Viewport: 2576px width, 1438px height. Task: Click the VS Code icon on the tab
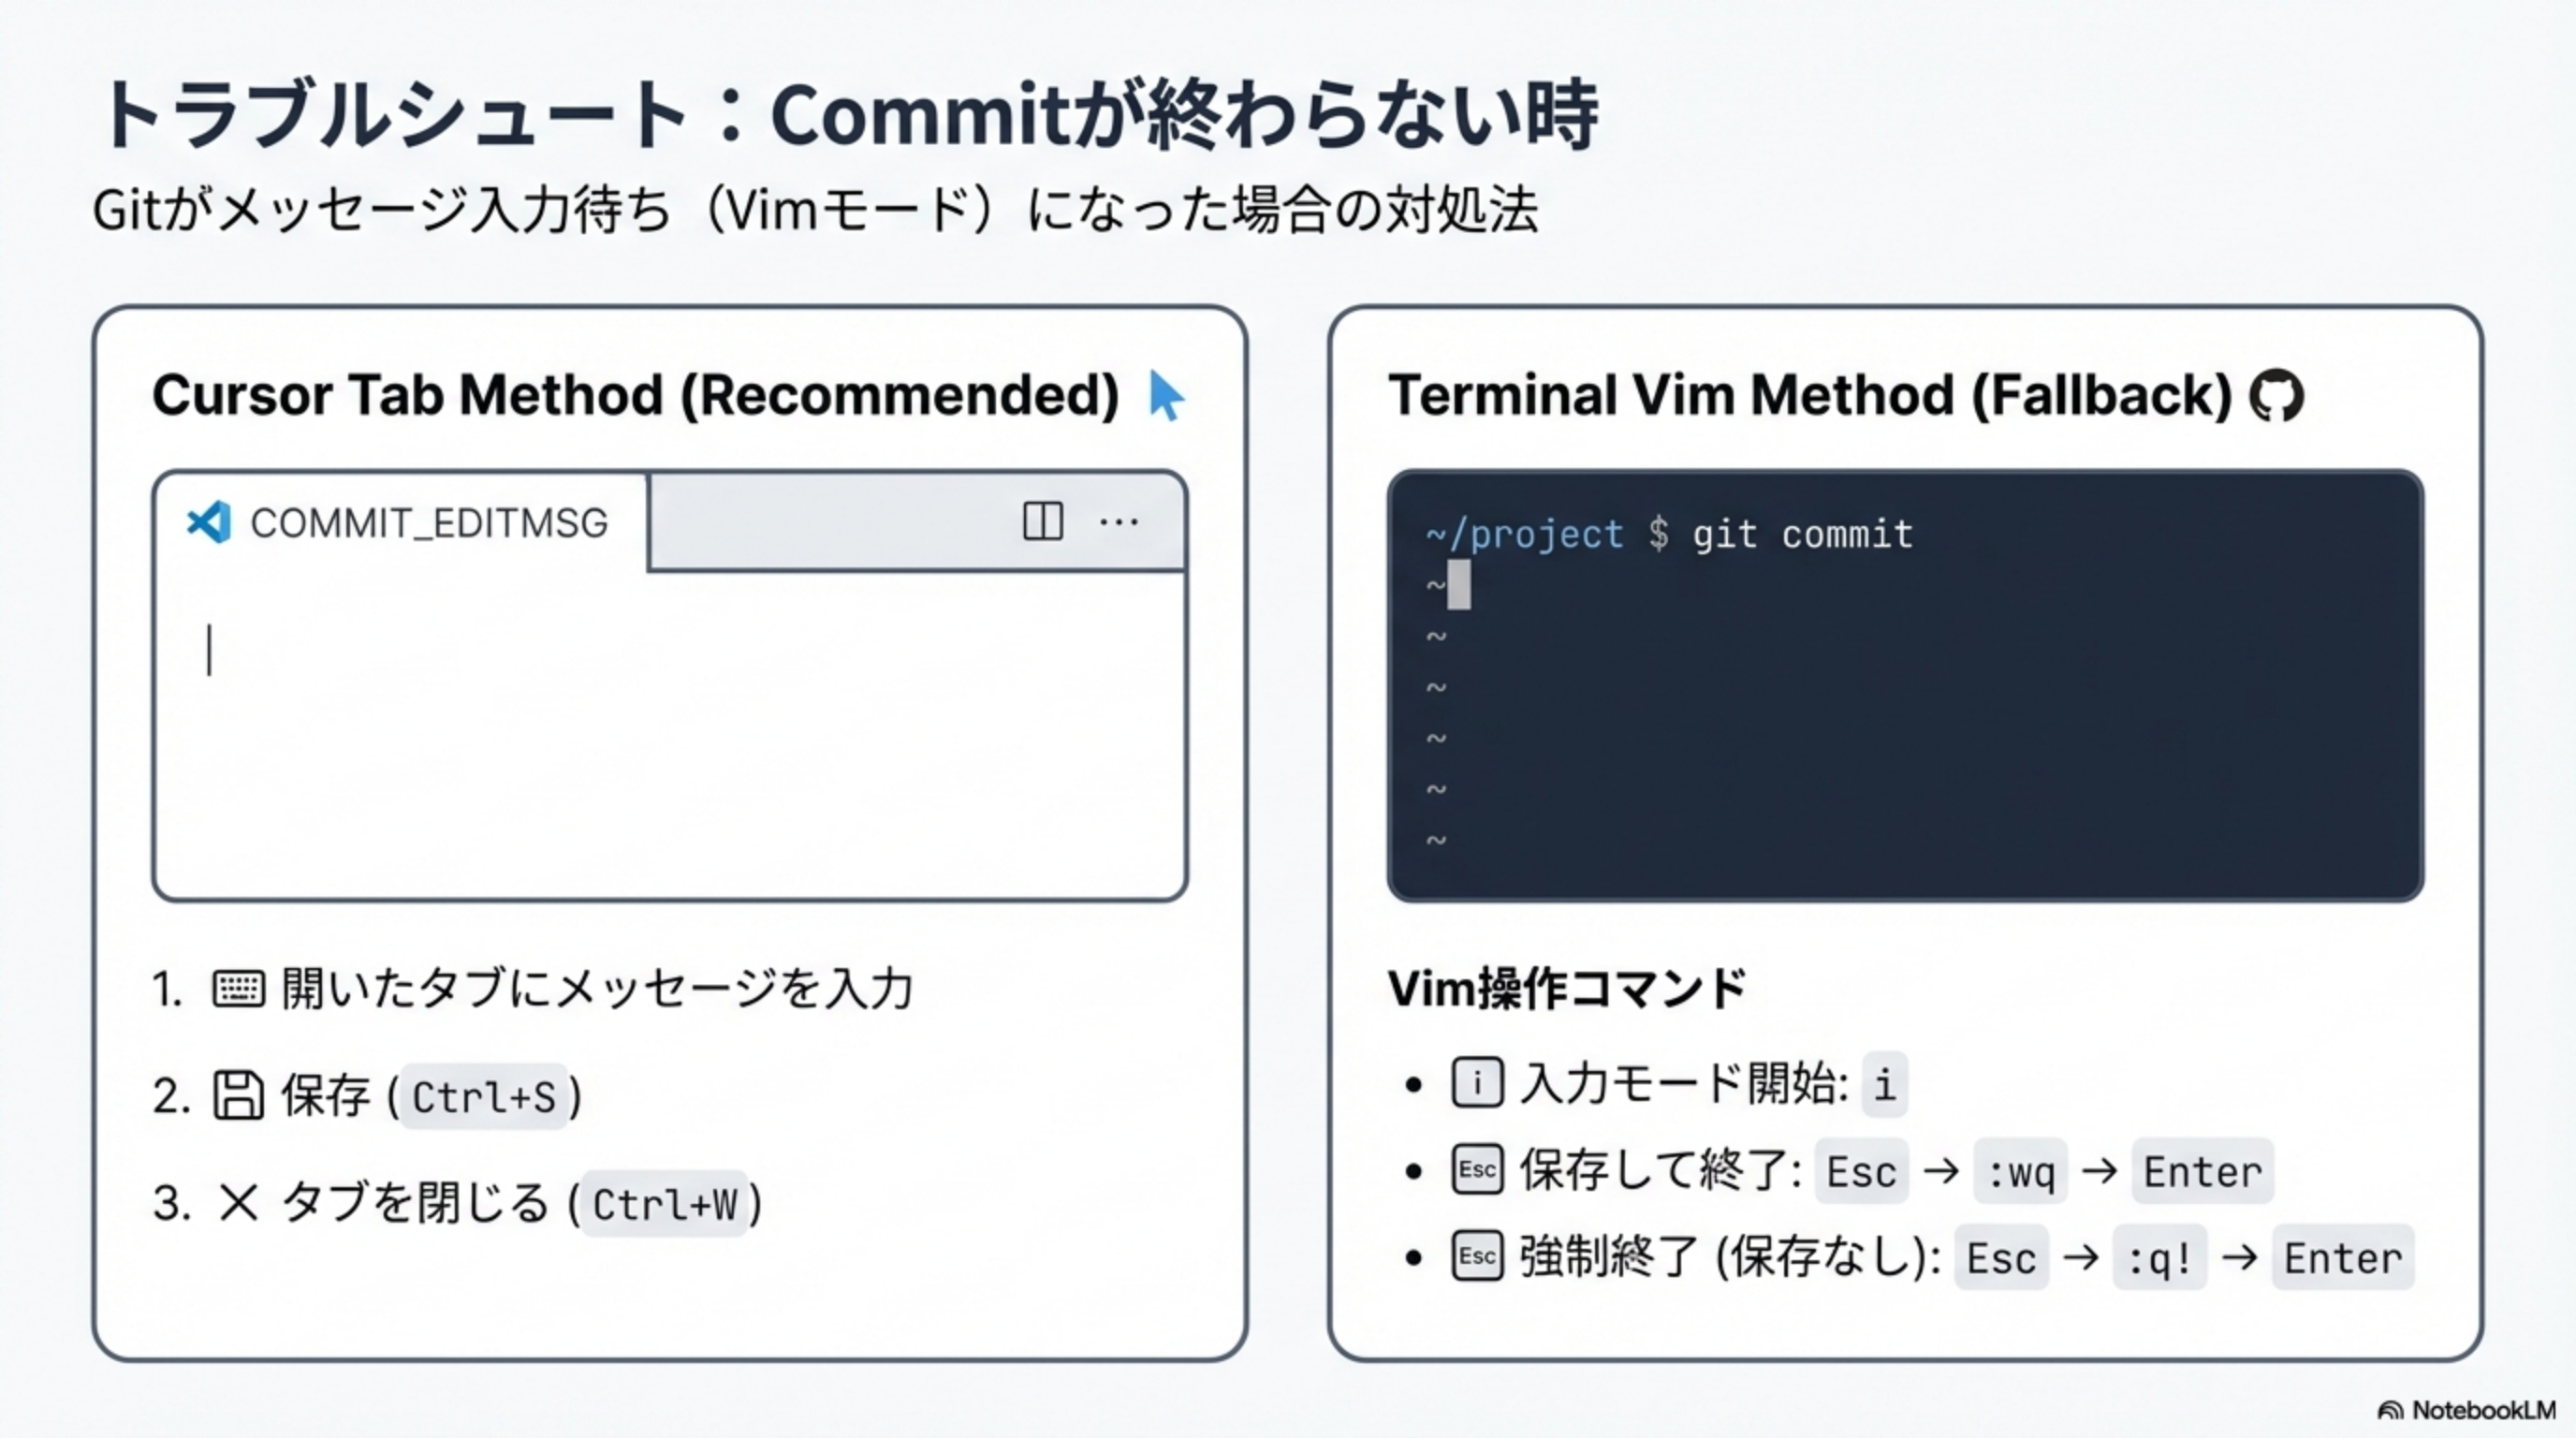(x=209, y=522)
